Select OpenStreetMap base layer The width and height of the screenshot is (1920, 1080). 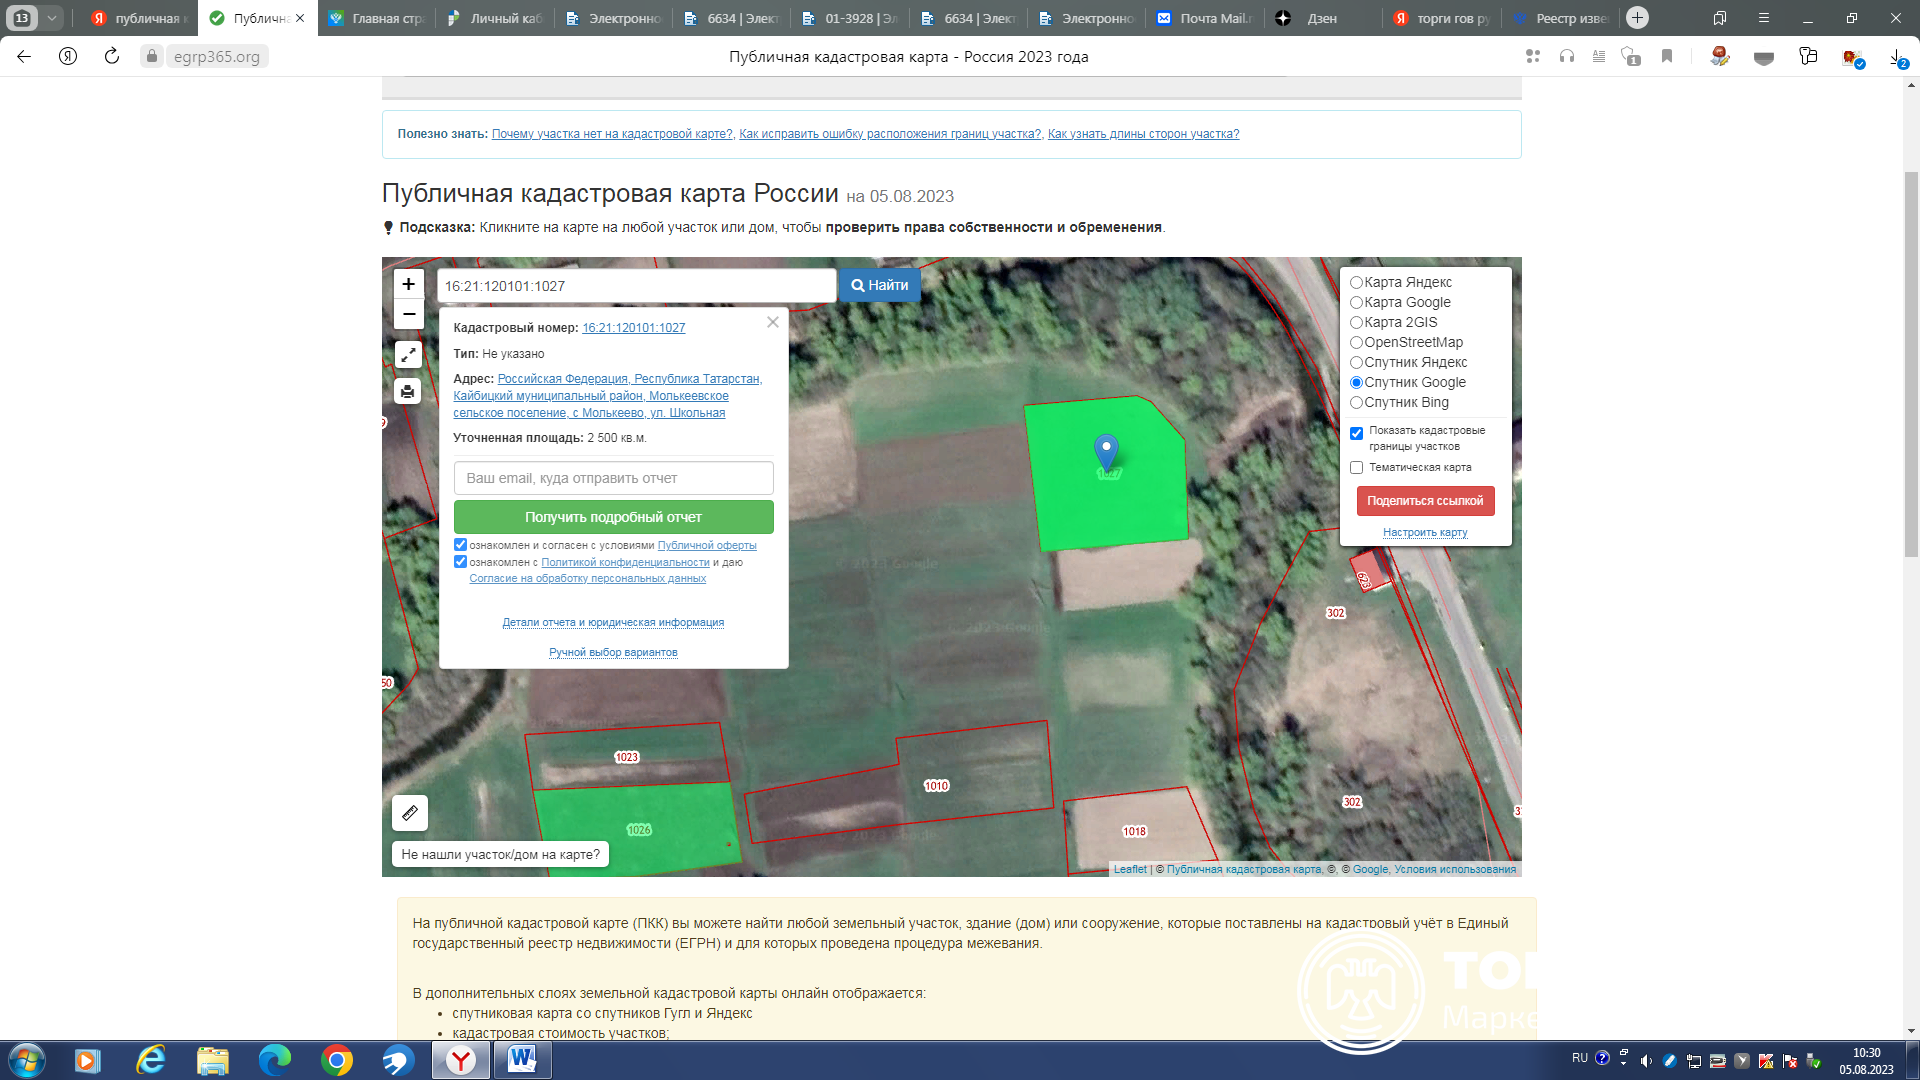tap(1357, 343)
